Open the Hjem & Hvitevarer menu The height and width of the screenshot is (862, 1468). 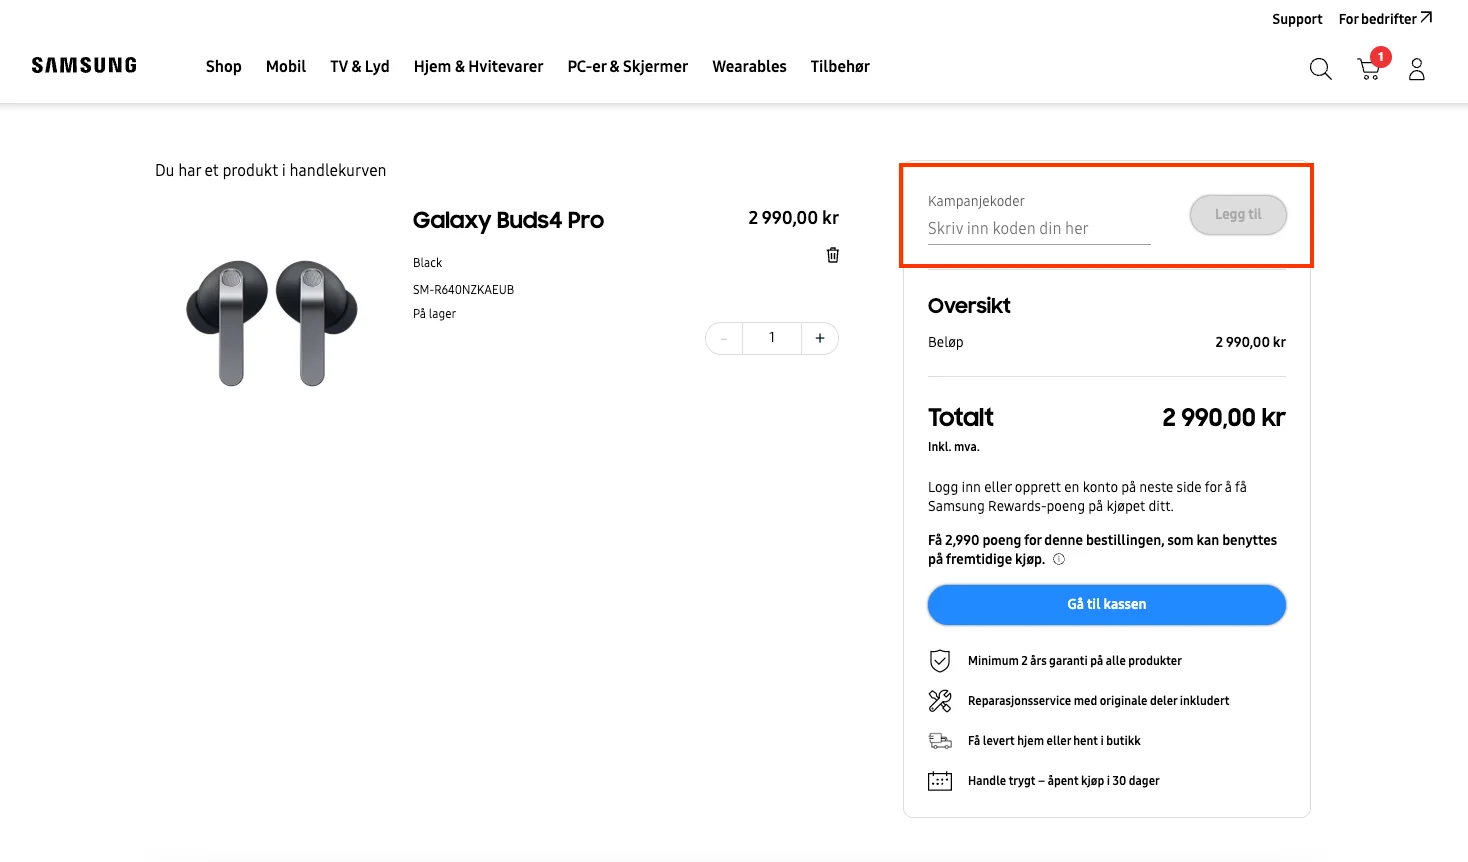479,66
